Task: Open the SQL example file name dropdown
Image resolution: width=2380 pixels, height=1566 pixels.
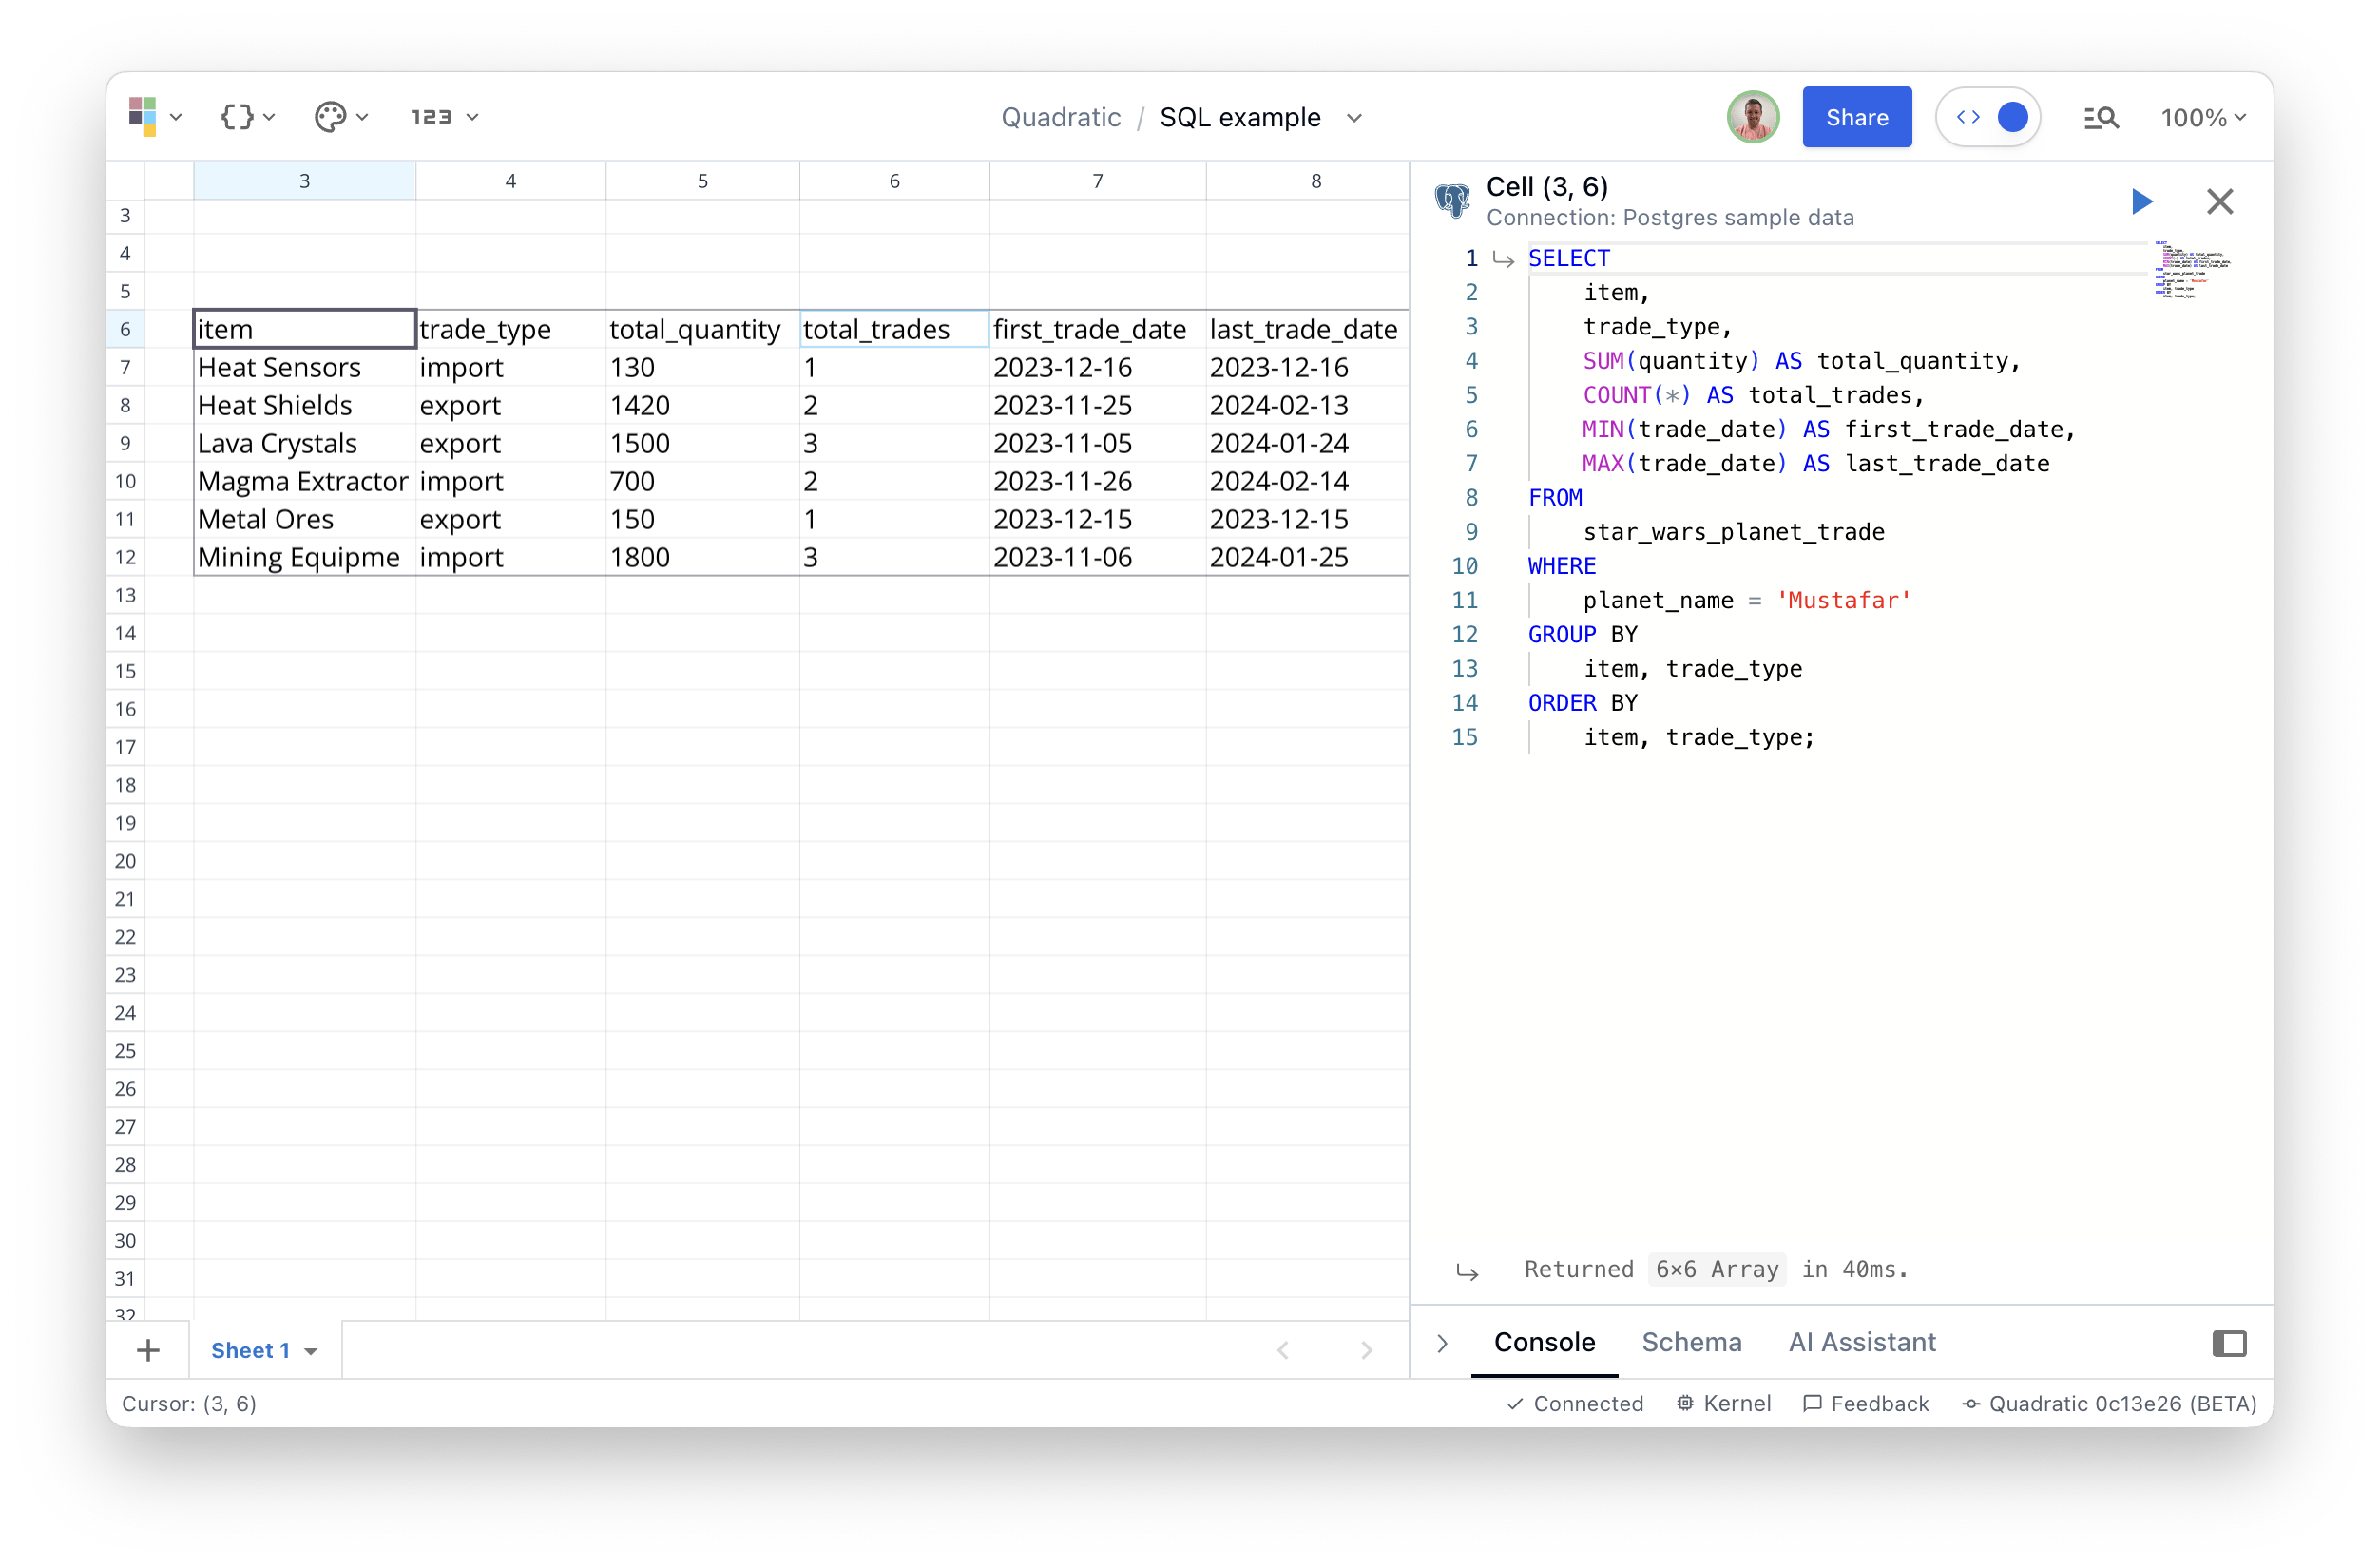Action: 1354,118
